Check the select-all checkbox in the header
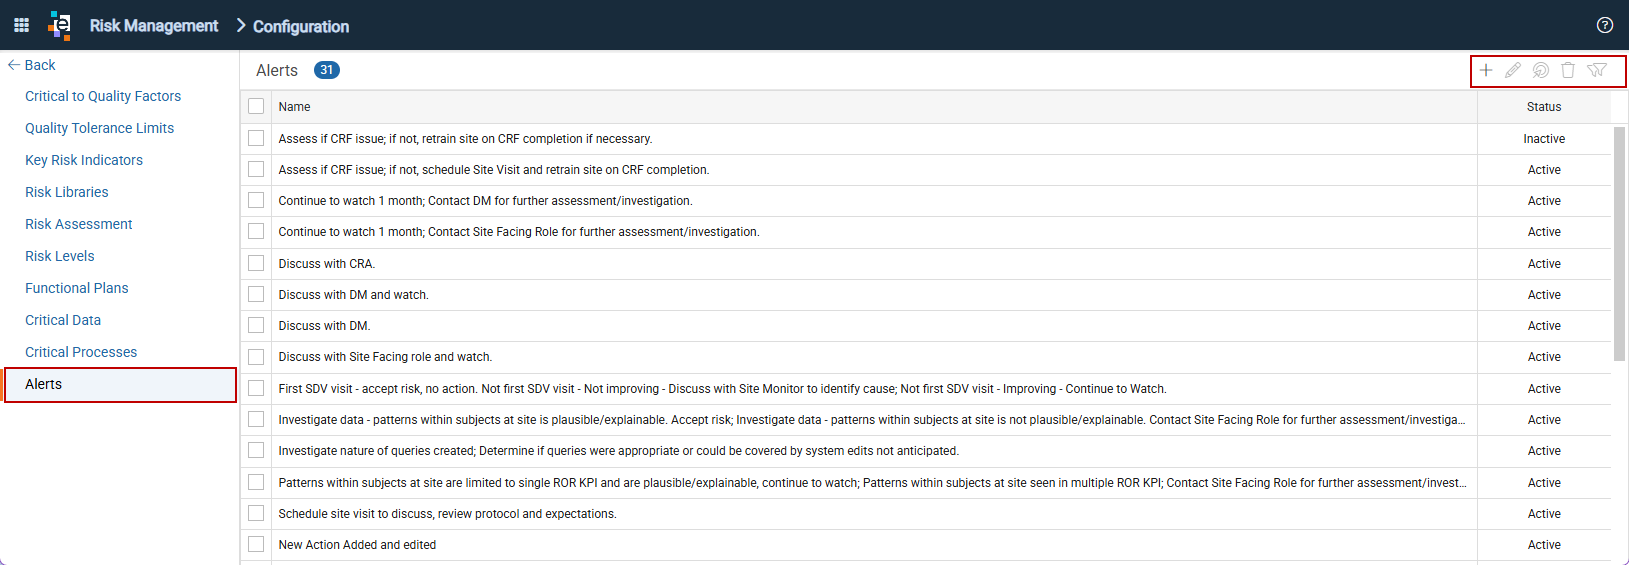The image size is (1629, 565). 256,106
